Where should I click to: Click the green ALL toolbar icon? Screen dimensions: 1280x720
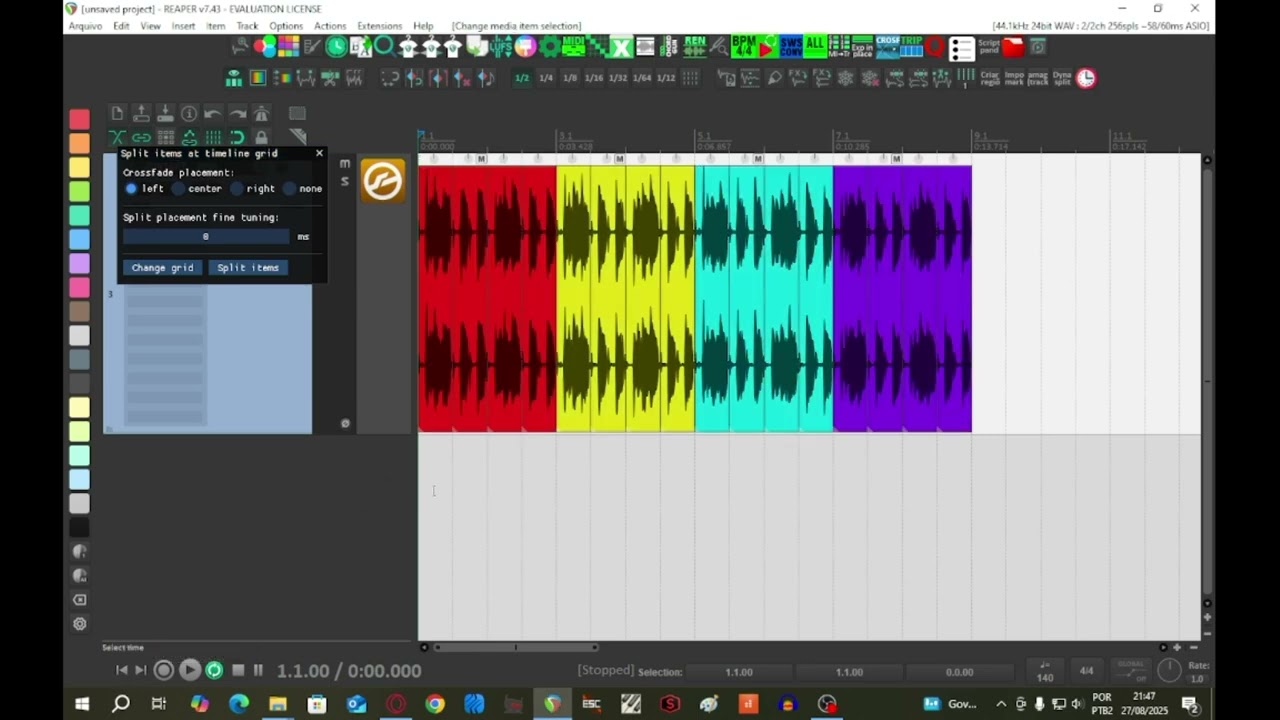815,46
